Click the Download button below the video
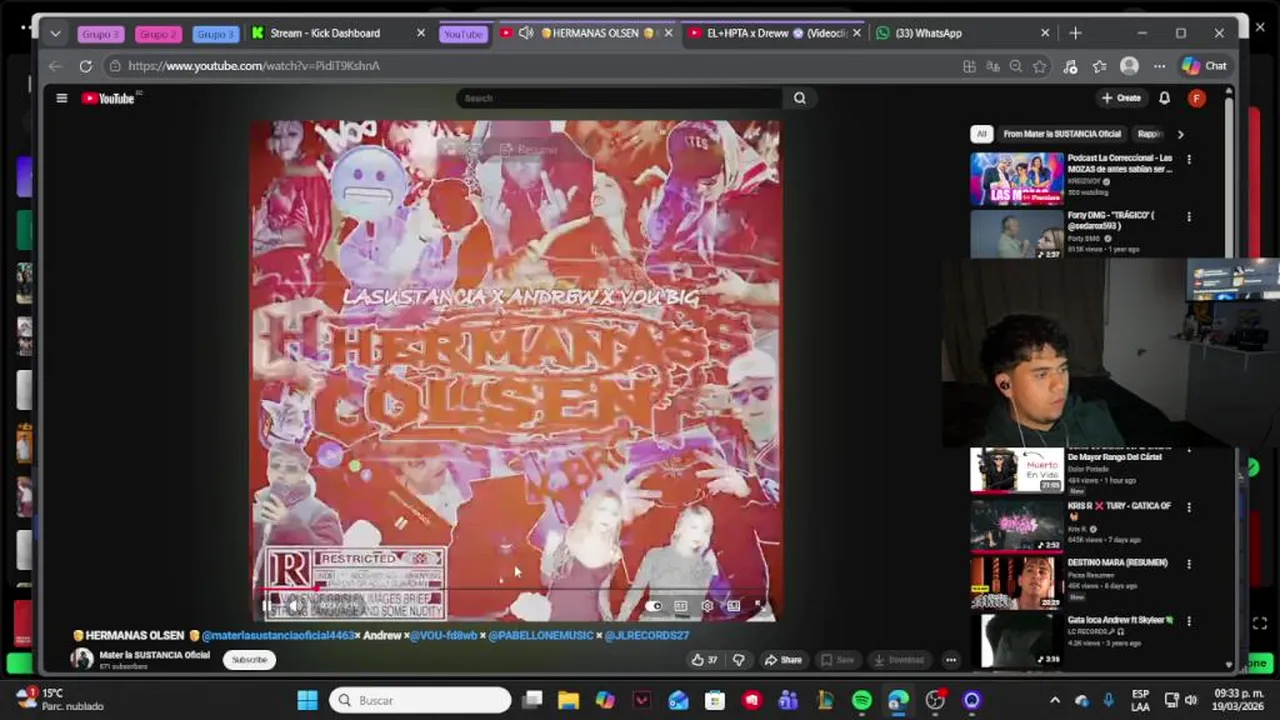The image size is (1280, 720). 898,660
